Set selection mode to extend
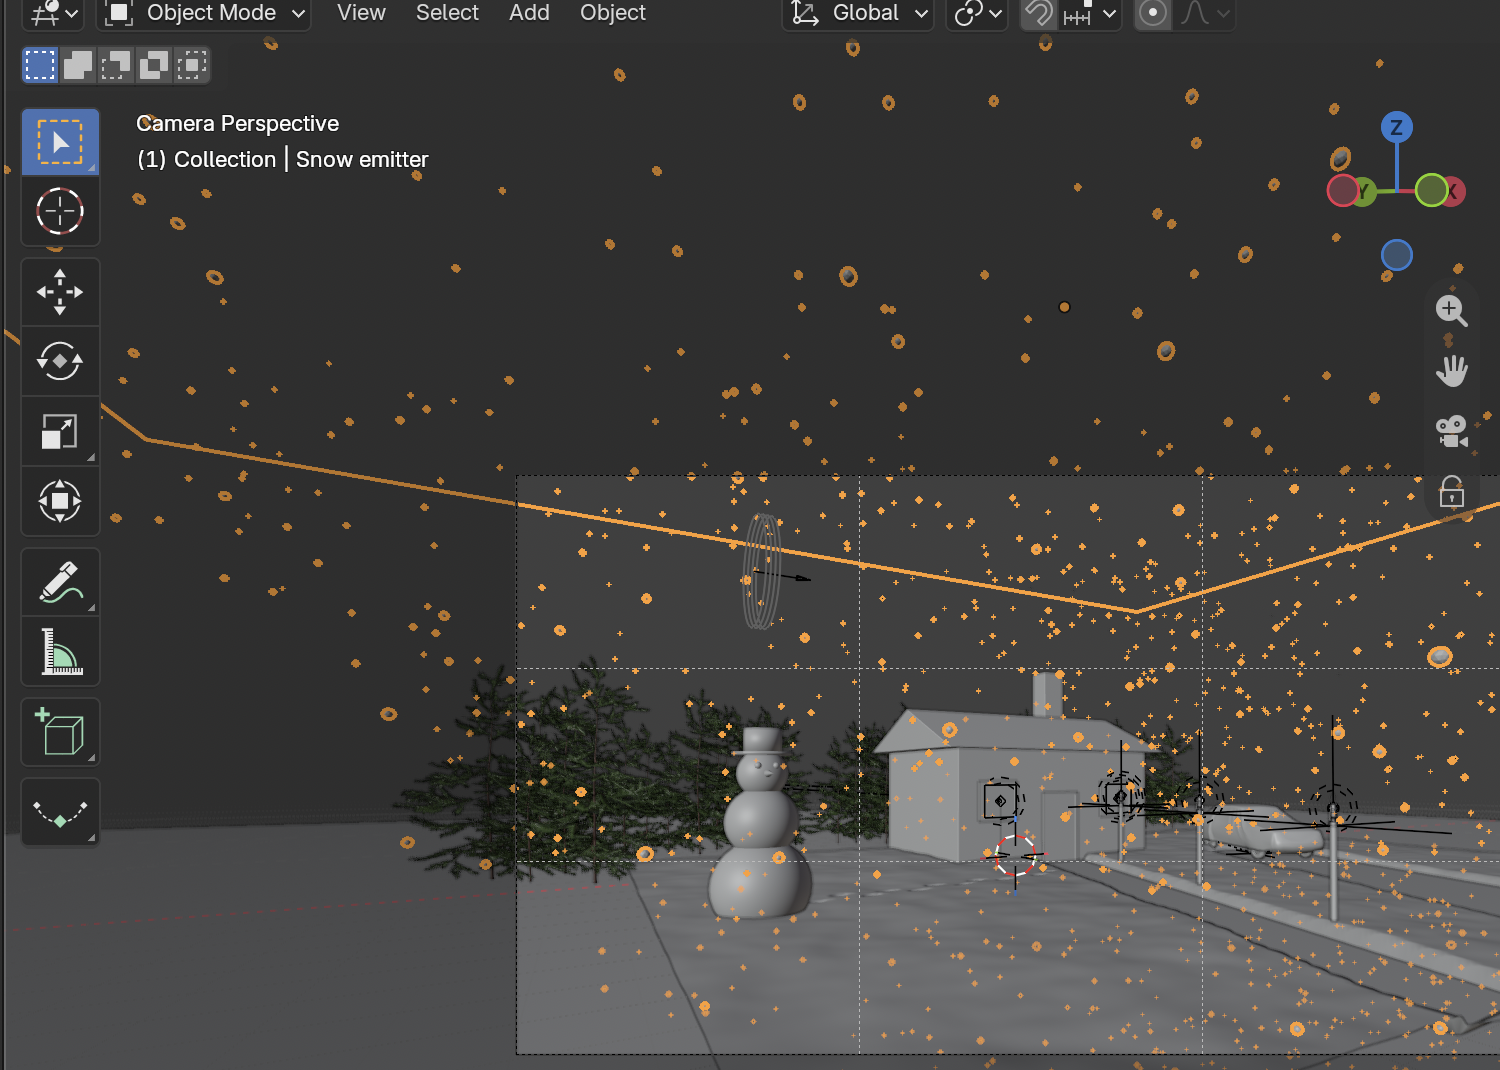 click(x=78, y=66)
